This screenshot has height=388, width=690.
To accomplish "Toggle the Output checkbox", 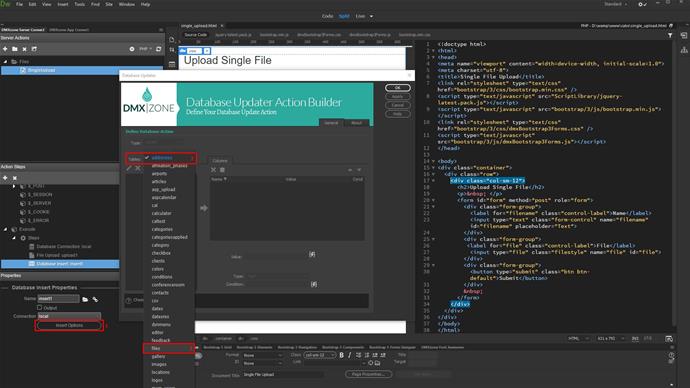I will [40, 307].
